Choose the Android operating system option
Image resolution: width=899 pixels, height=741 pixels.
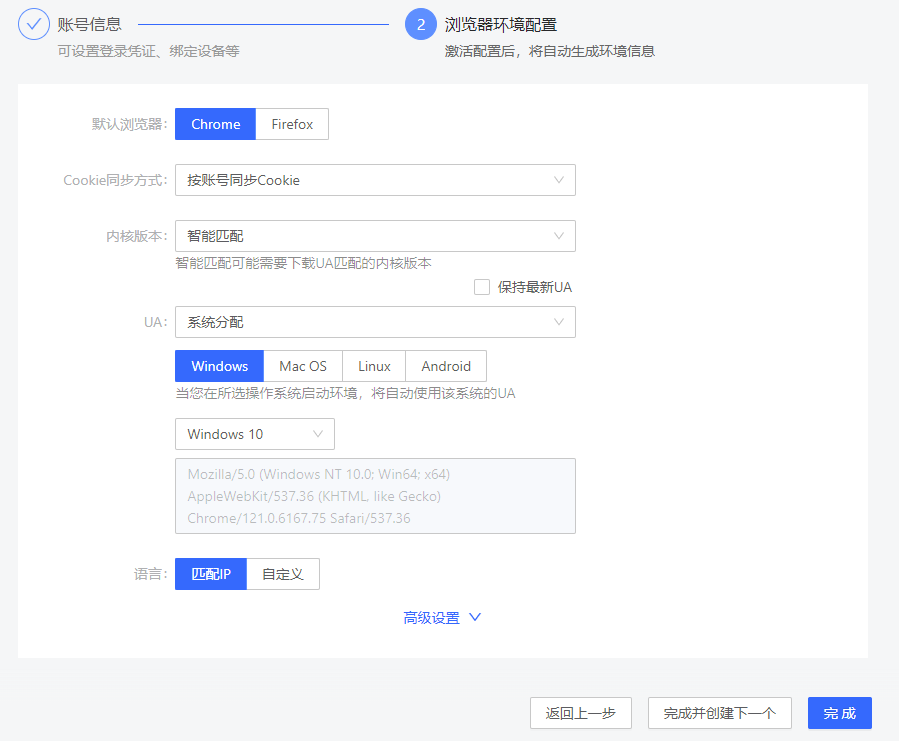(x=446, y=366)
